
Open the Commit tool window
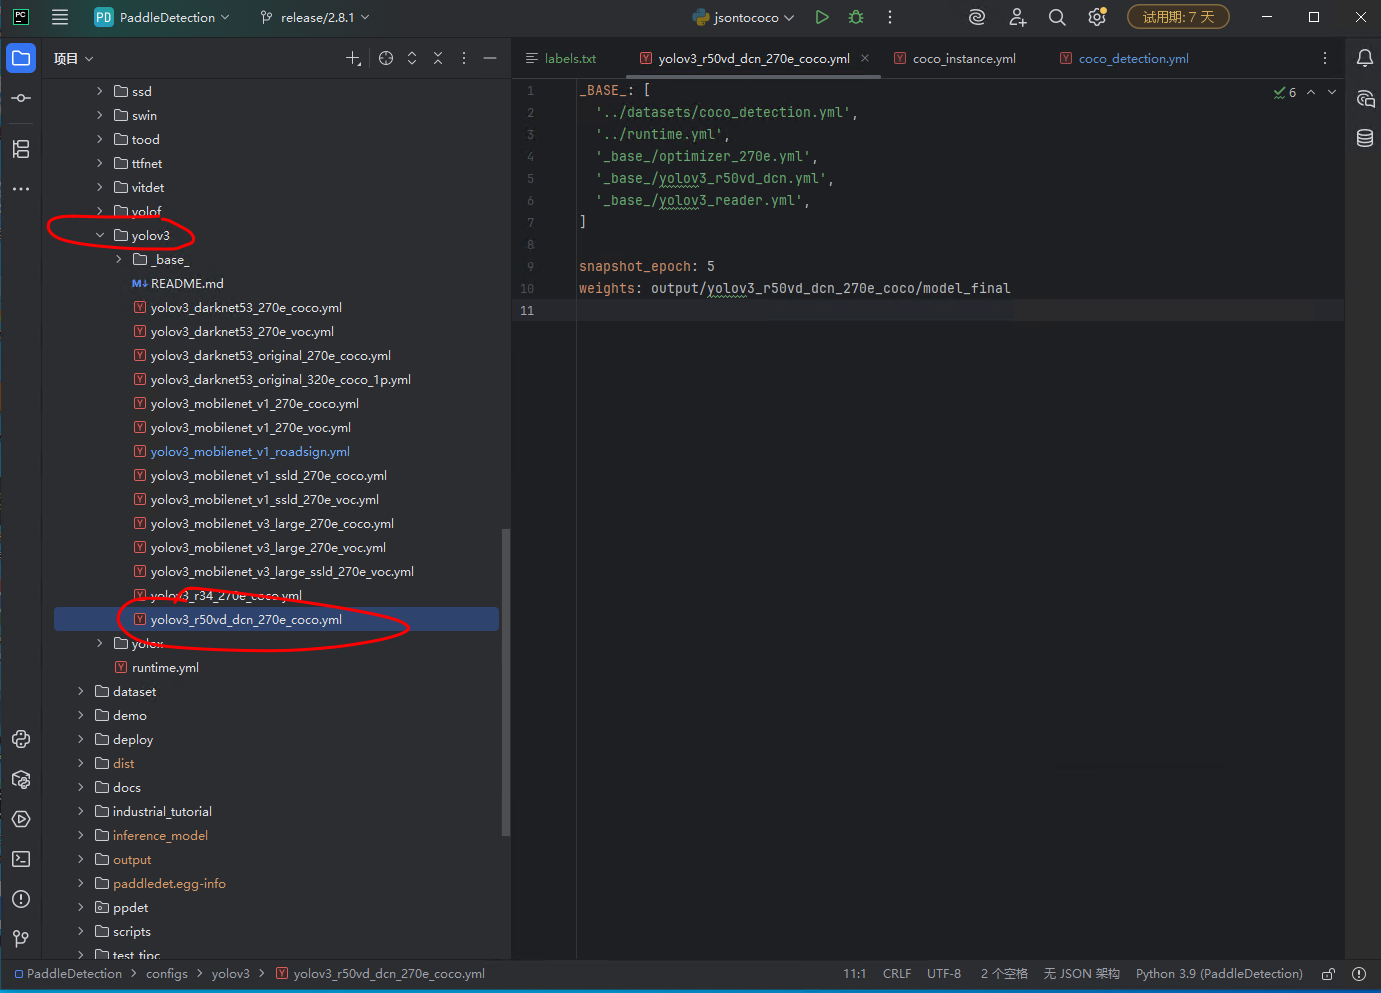(21, 98)
